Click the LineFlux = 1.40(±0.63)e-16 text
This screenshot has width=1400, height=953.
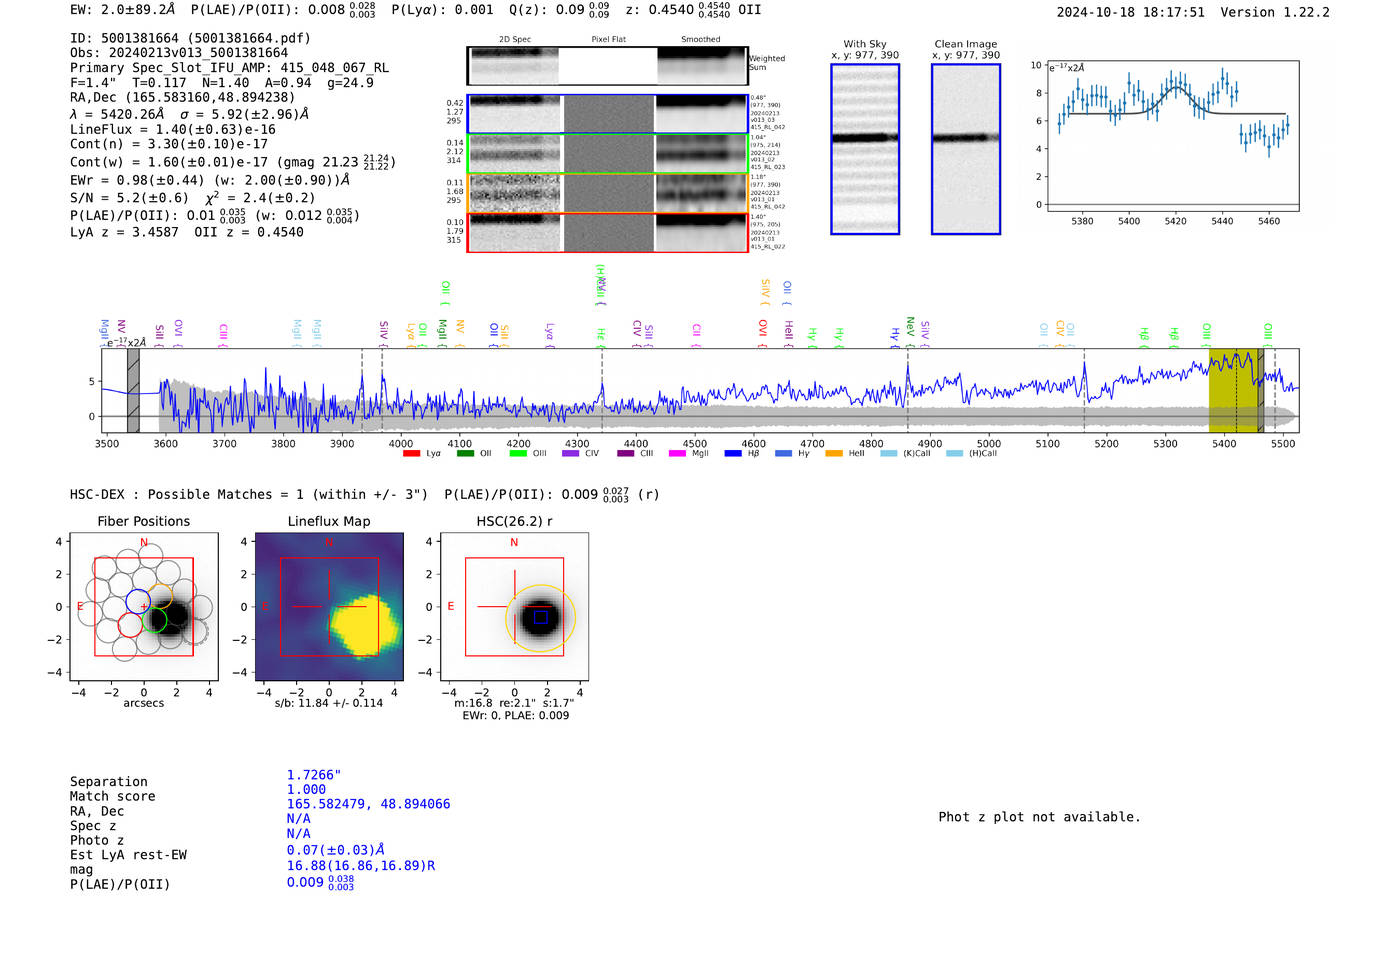[173, 130]
